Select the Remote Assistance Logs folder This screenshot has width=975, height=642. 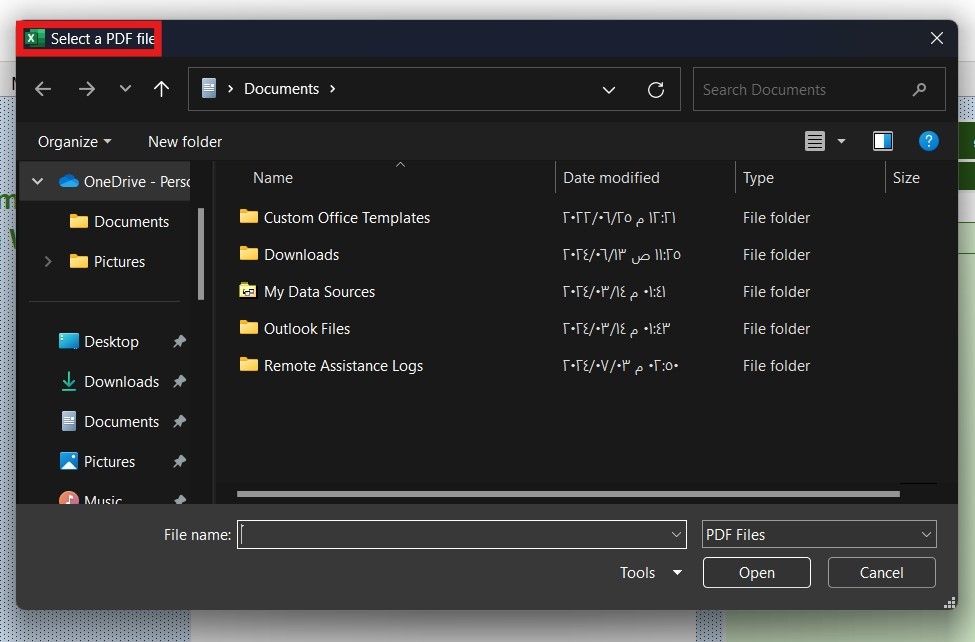point(343,365)
